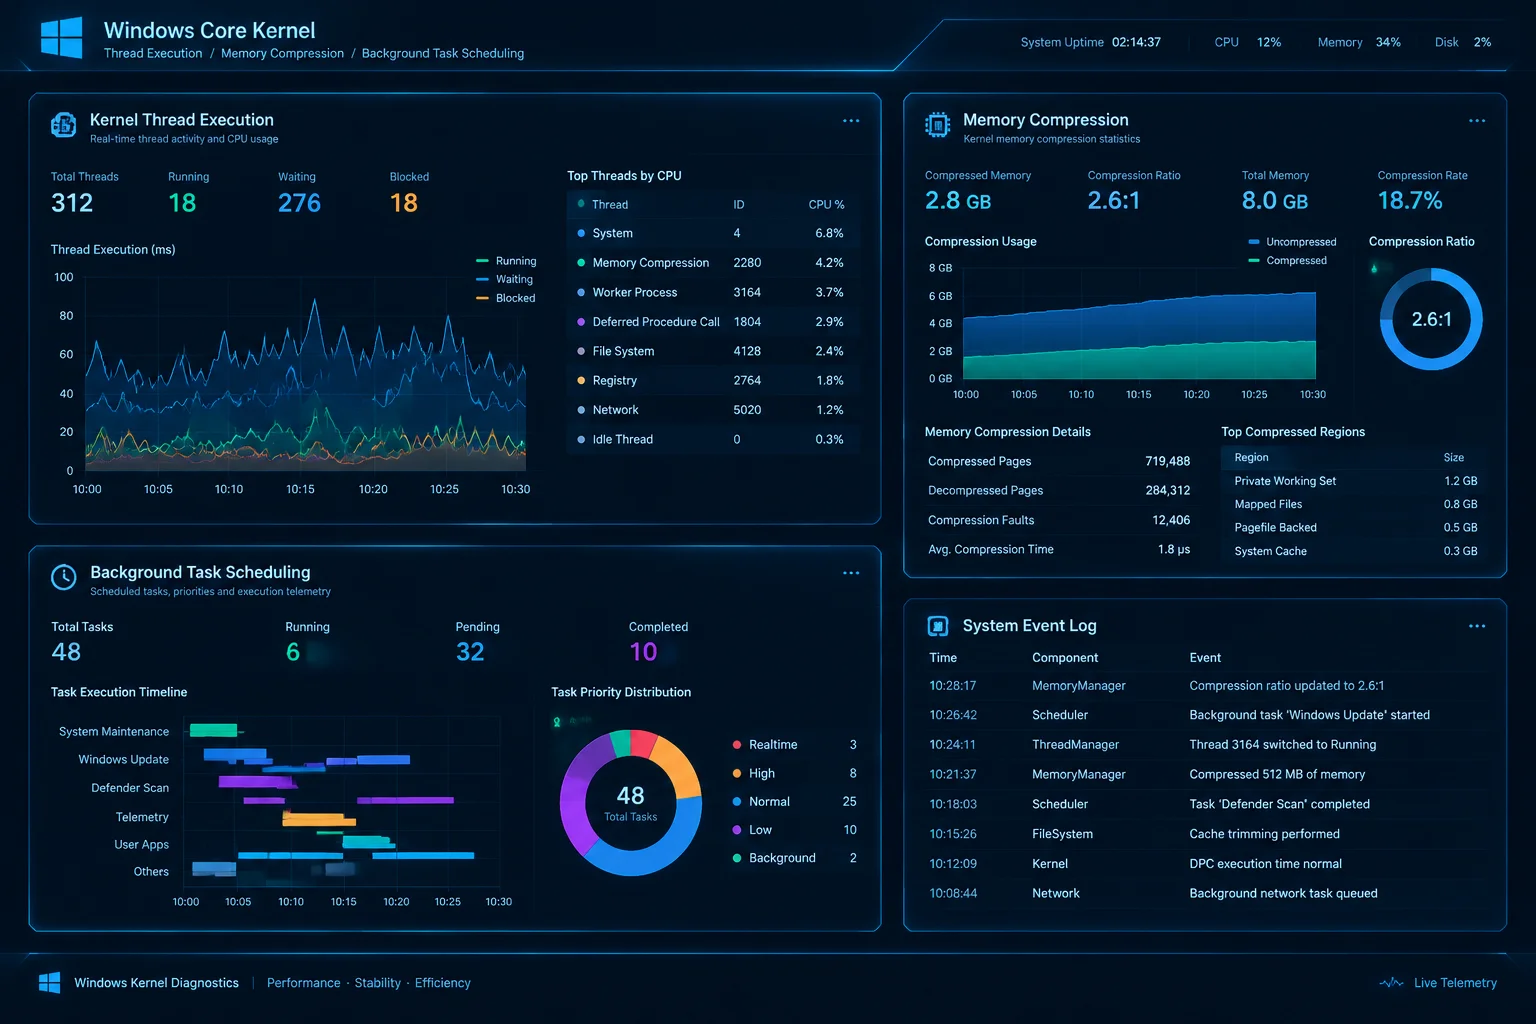
Task: Click CPU 12% indicator in header
Action: (1247, 42)
